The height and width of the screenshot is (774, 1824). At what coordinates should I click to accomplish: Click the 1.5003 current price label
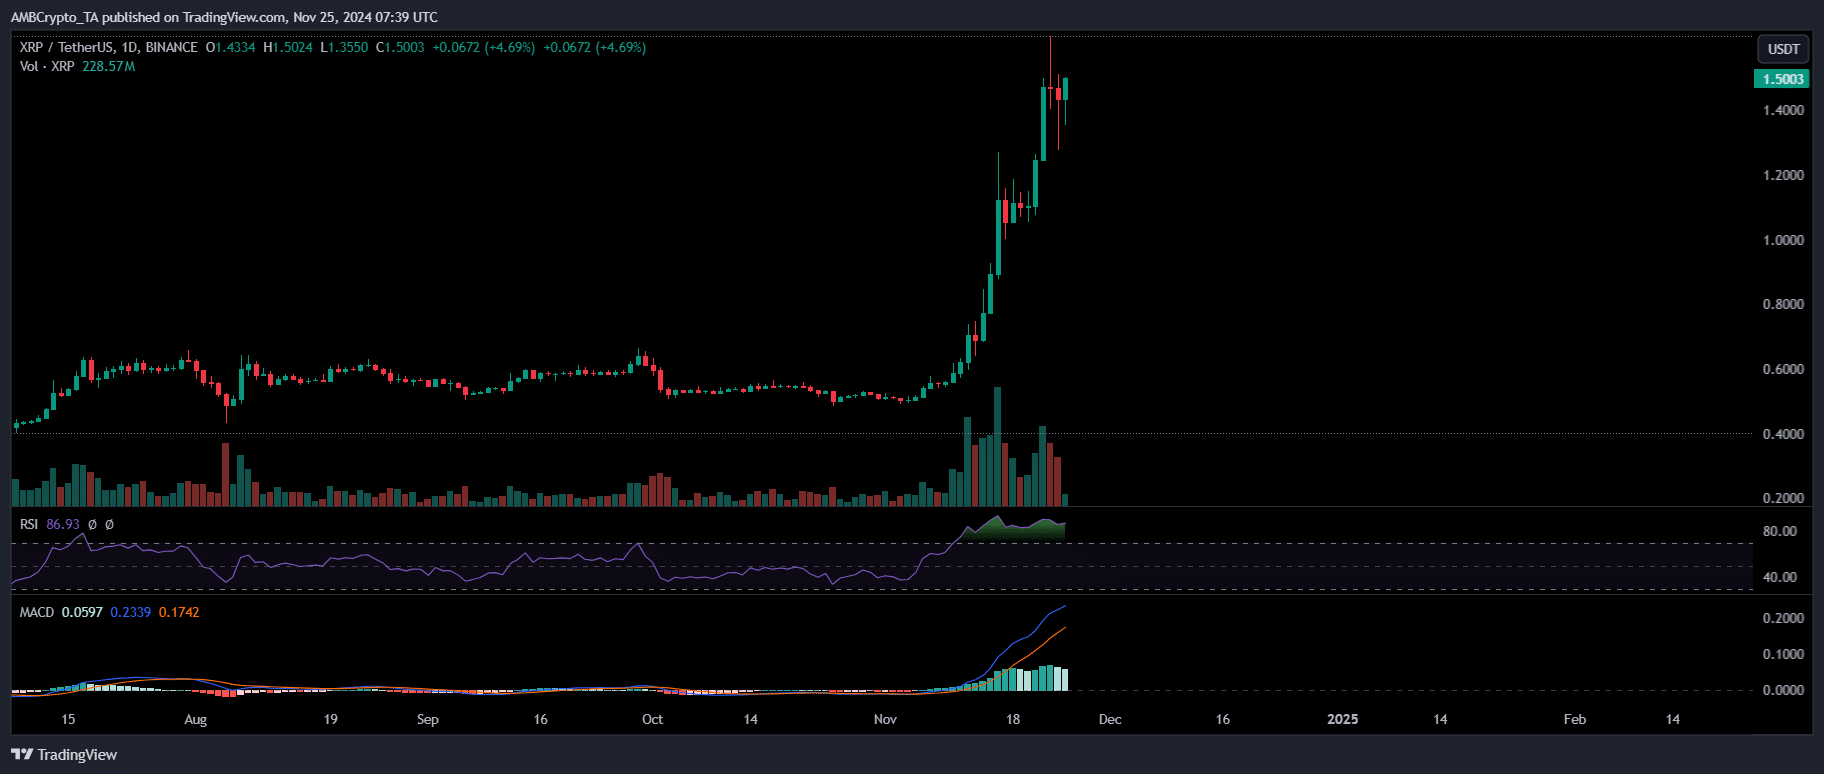(1782, 79)
